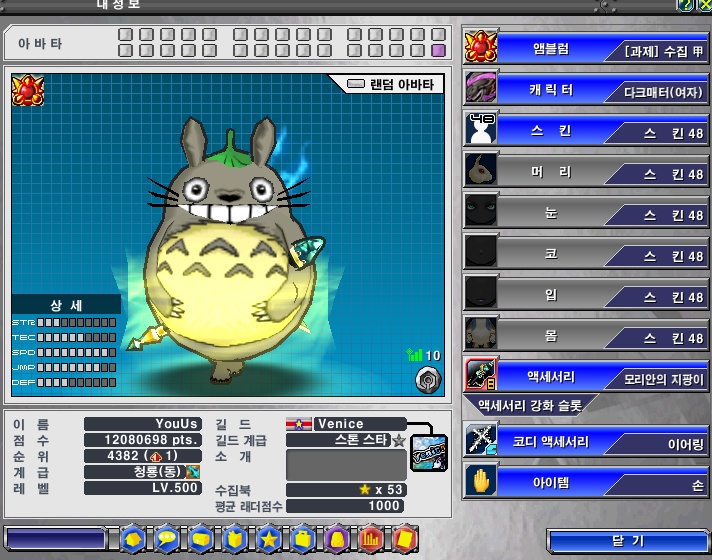Click the empty 소개 introduction box

(x=346, y=464)
